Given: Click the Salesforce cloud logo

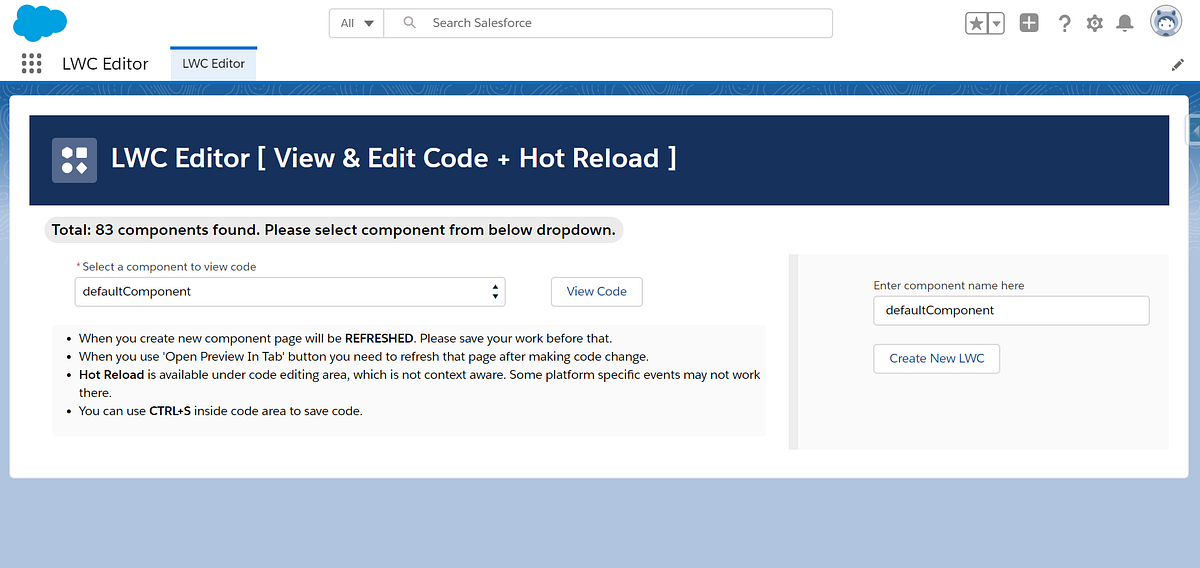Looking at the screenshot, I should [40, 22].
